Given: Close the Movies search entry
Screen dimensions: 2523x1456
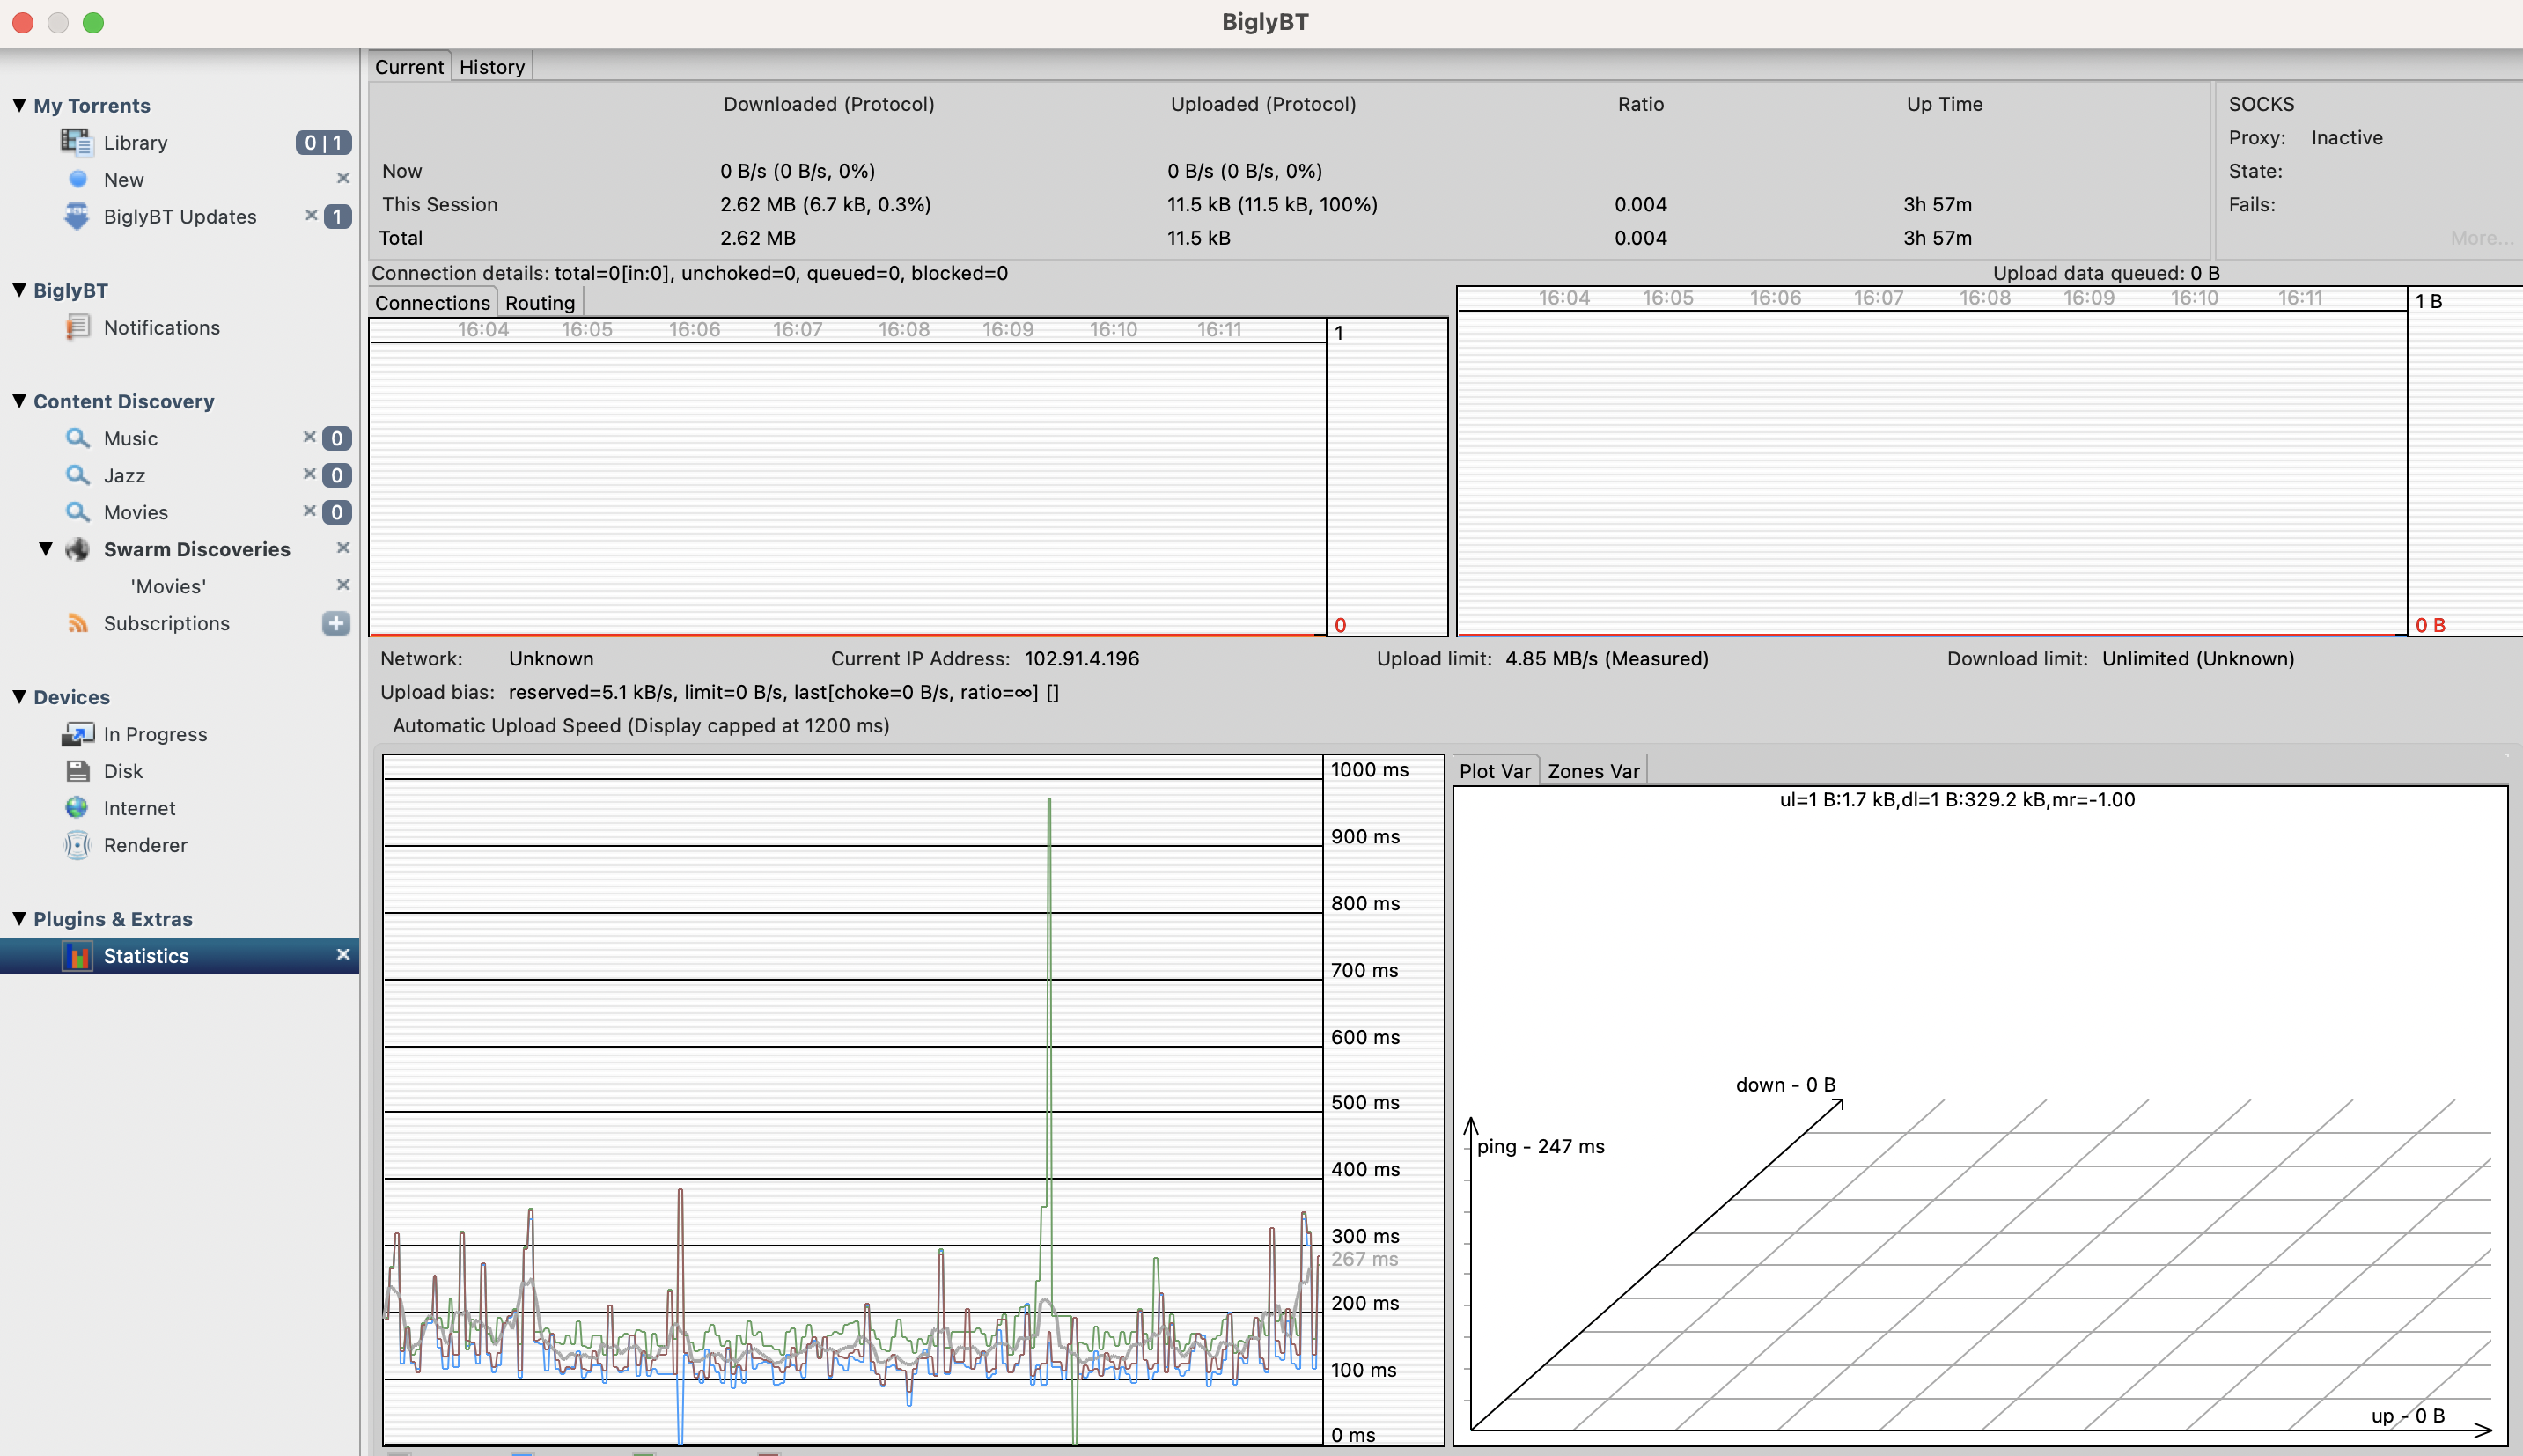Looking at the screenshot, I should click(310, 511).
